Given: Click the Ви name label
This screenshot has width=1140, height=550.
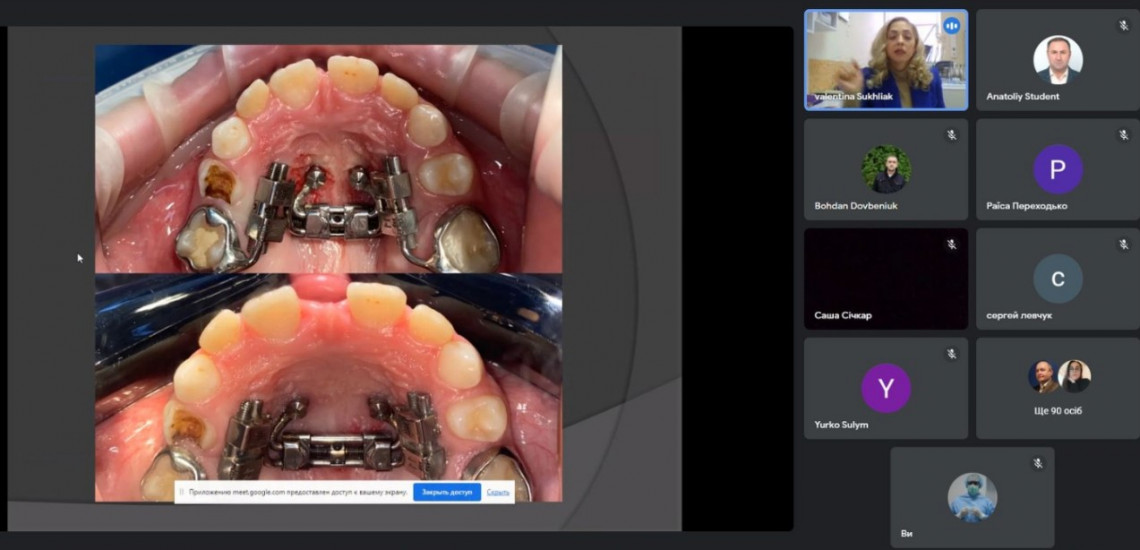Looking at the screenshot, I should click(x=906, y=534).
